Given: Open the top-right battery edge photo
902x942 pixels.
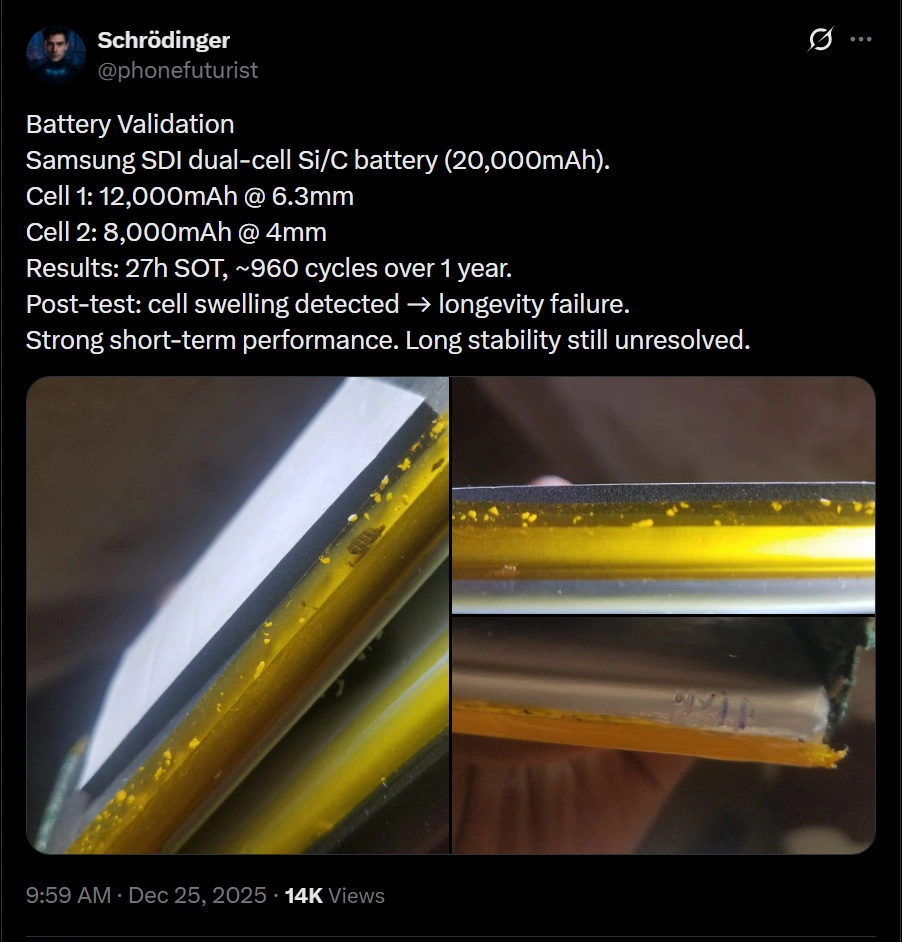Looking at the screenshot, I should tap(663, 495).
